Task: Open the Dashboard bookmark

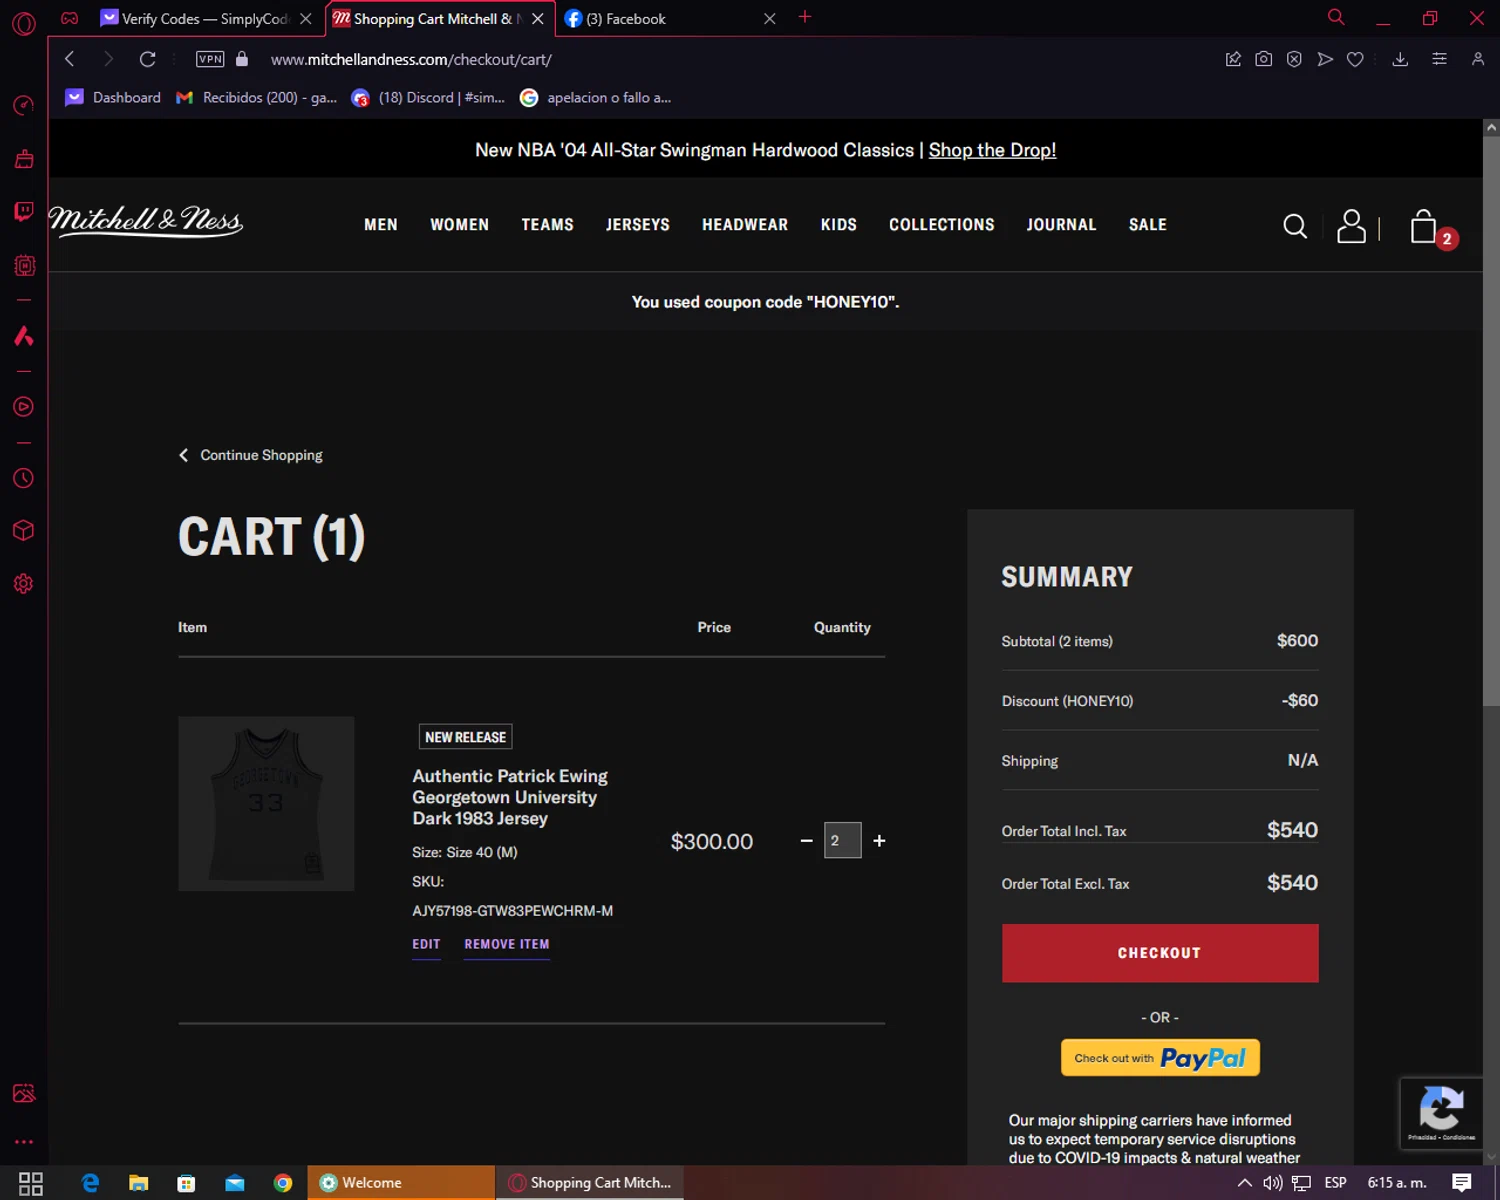Action: (113, 97)
